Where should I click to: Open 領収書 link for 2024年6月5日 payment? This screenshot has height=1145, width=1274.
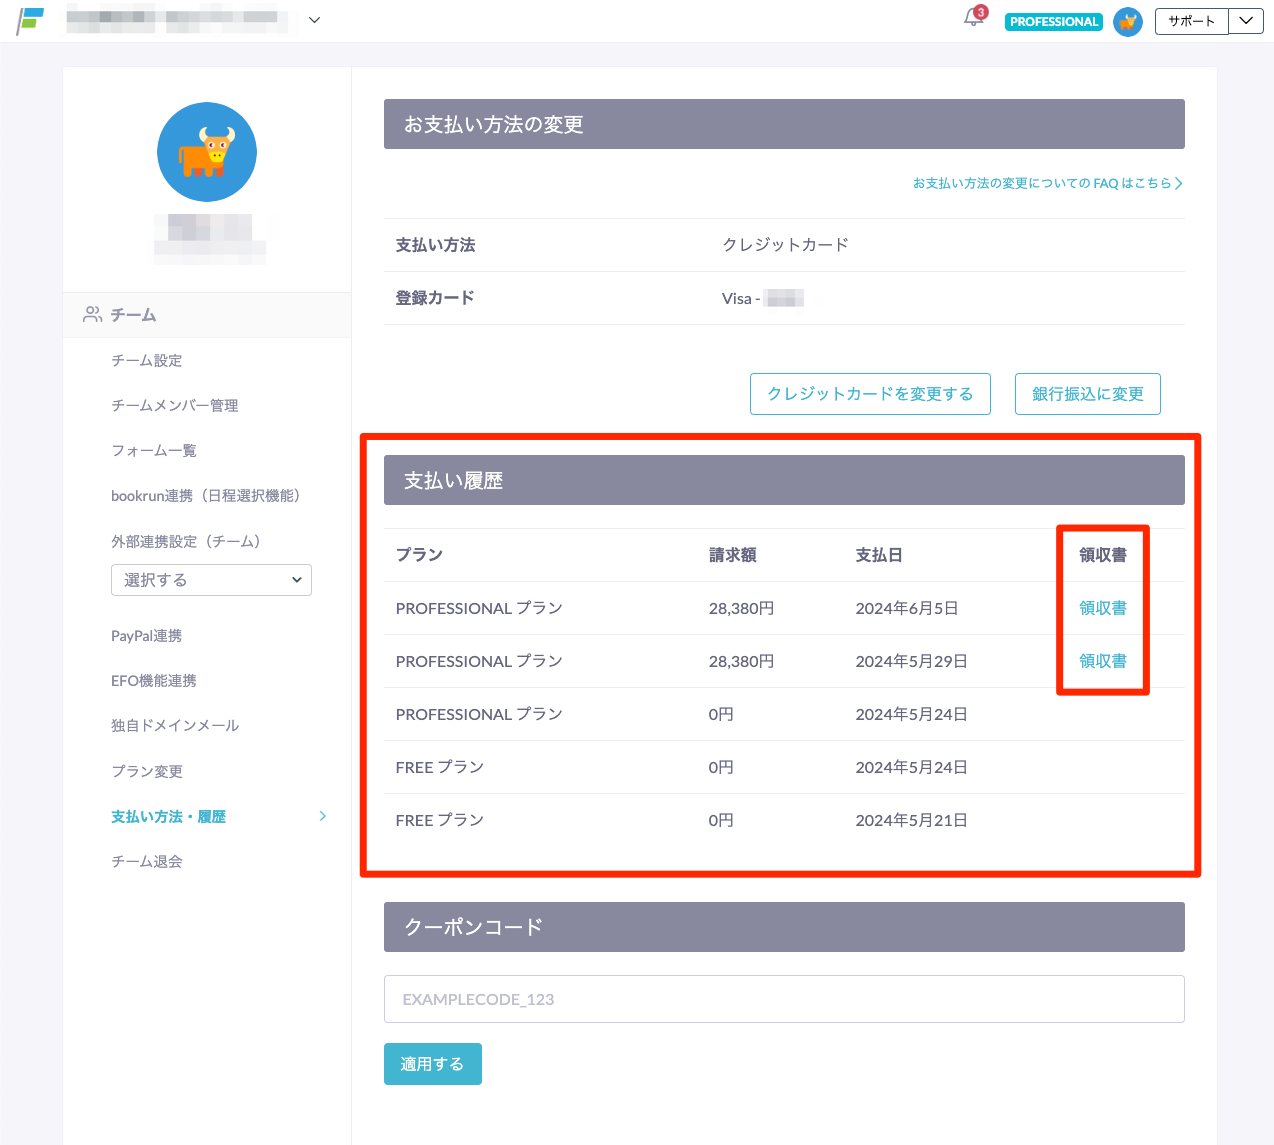pyautogui.click(x=1103, y=608)
